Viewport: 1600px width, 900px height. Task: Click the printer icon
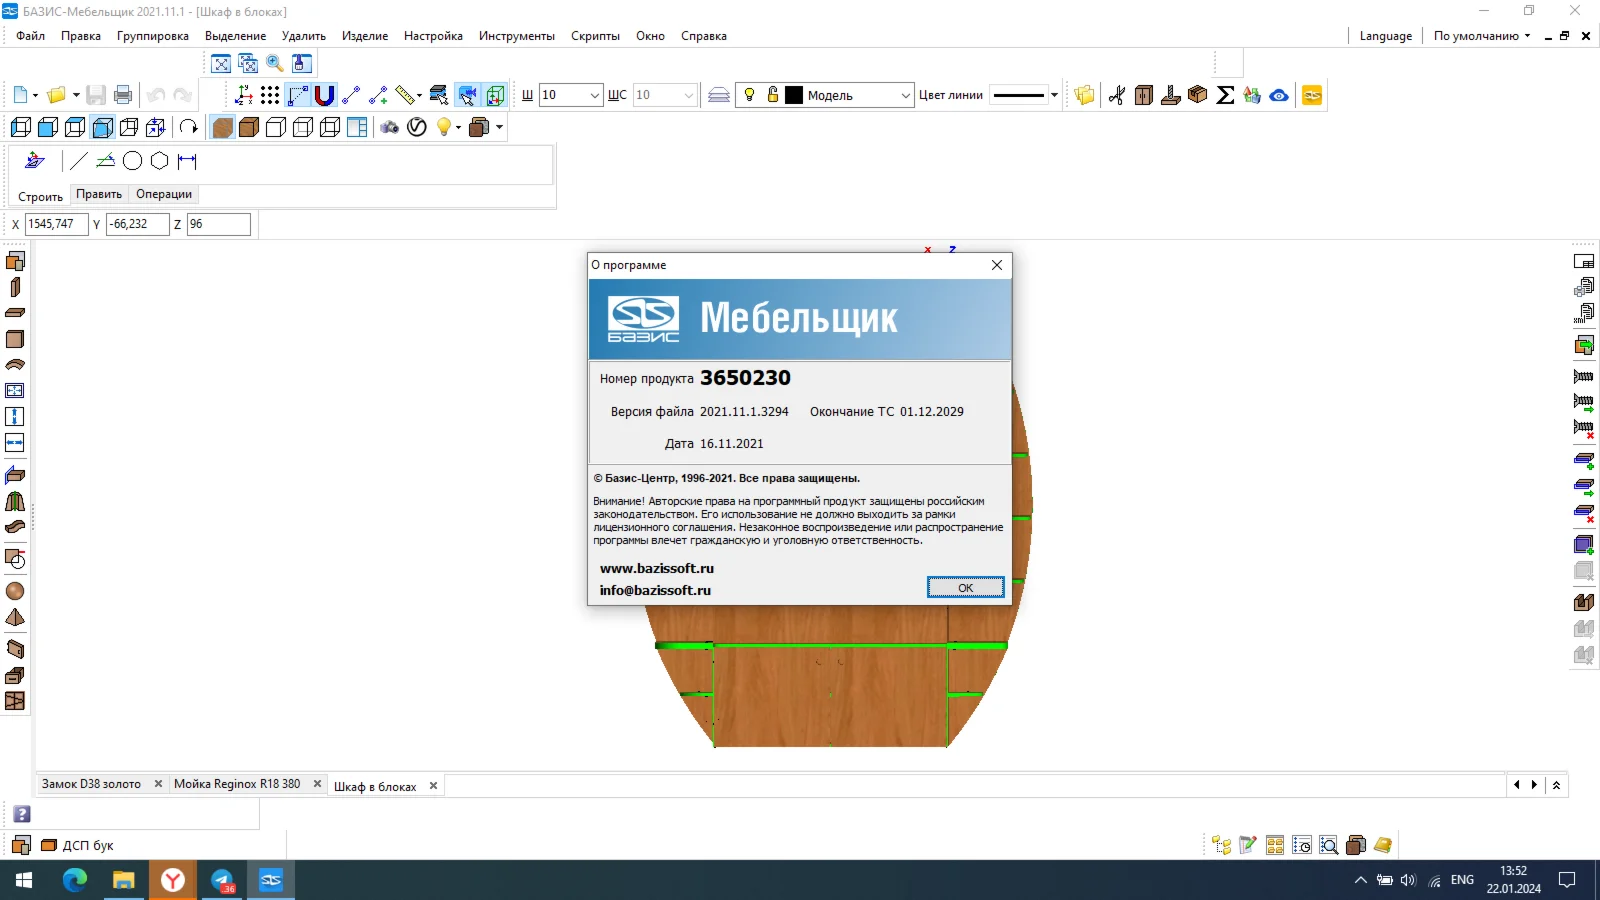(x=123, y=95)
